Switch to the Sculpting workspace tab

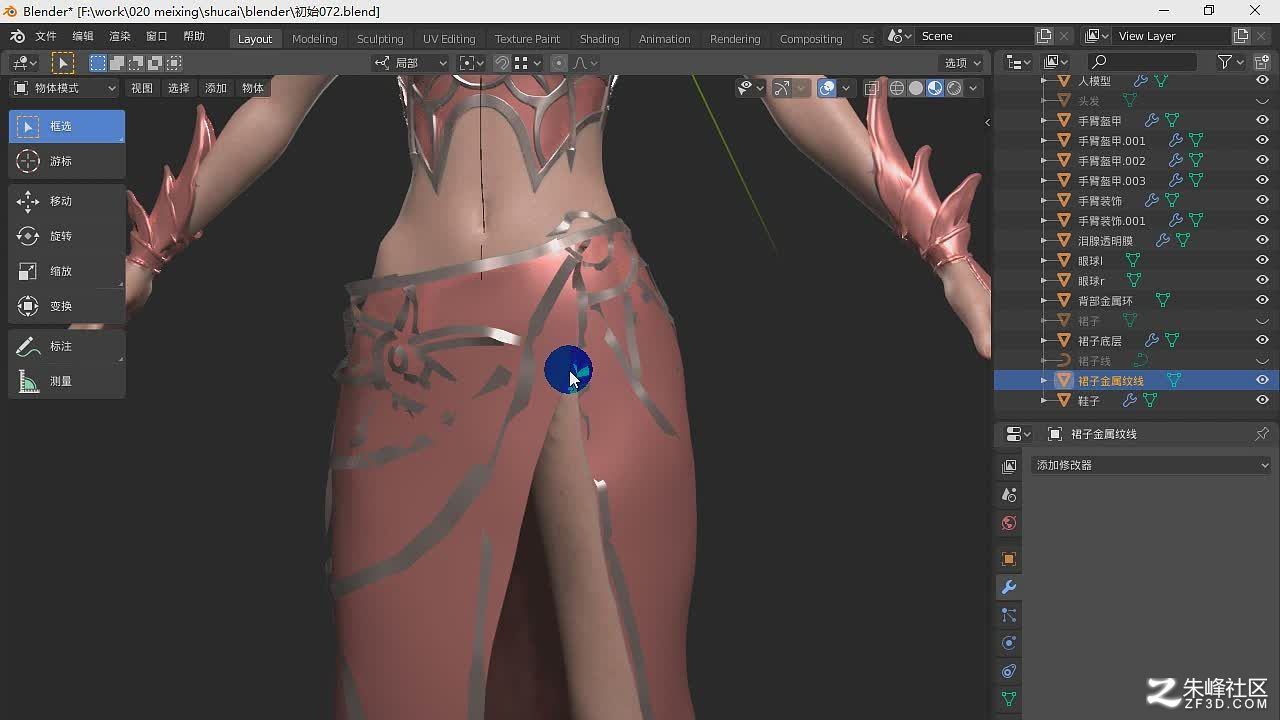click(x=380, y=39)
